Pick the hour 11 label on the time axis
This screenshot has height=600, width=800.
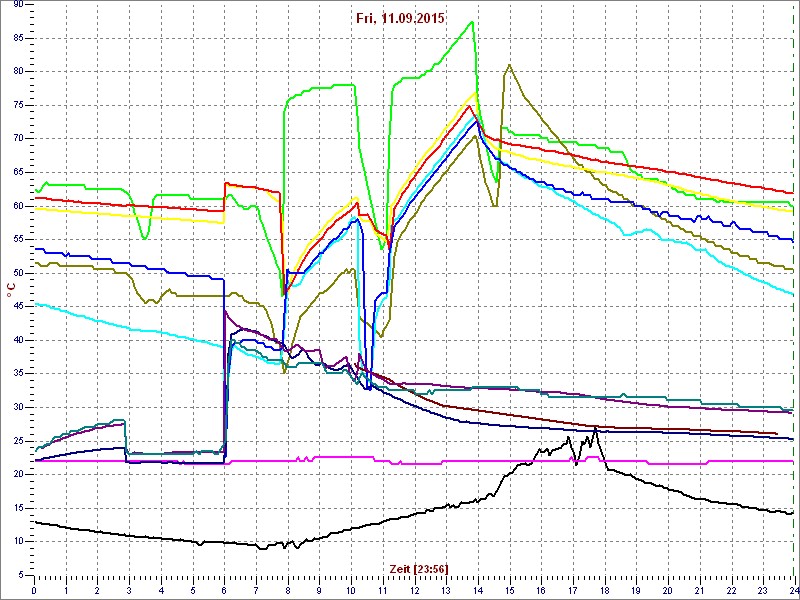pyautogui.click(x=383, y=588)
